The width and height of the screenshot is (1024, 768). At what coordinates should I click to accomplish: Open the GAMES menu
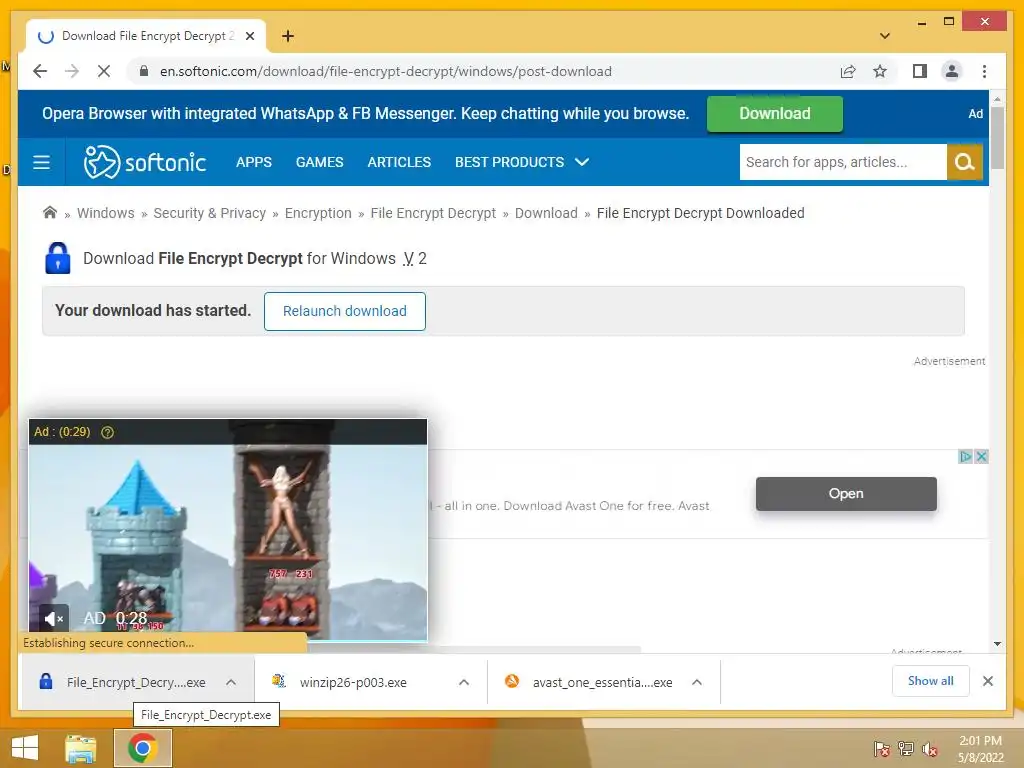[x=319, y=162]
